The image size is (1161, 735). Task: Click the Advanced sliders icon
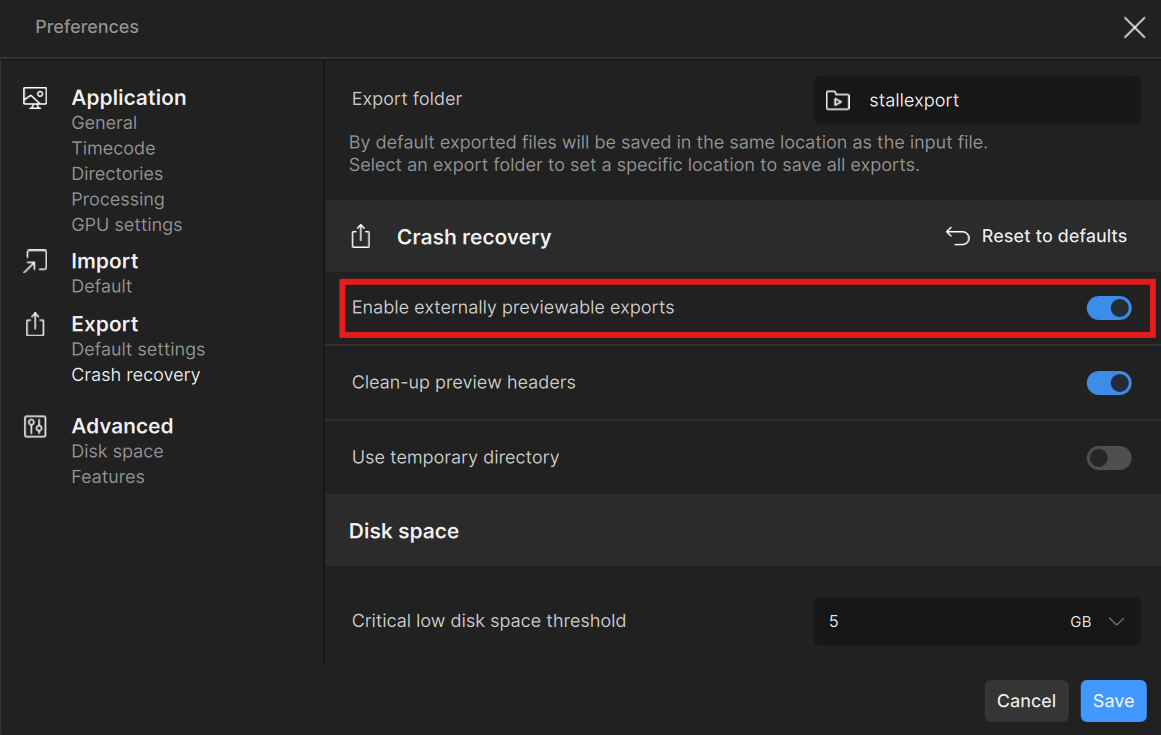[35, 426]
